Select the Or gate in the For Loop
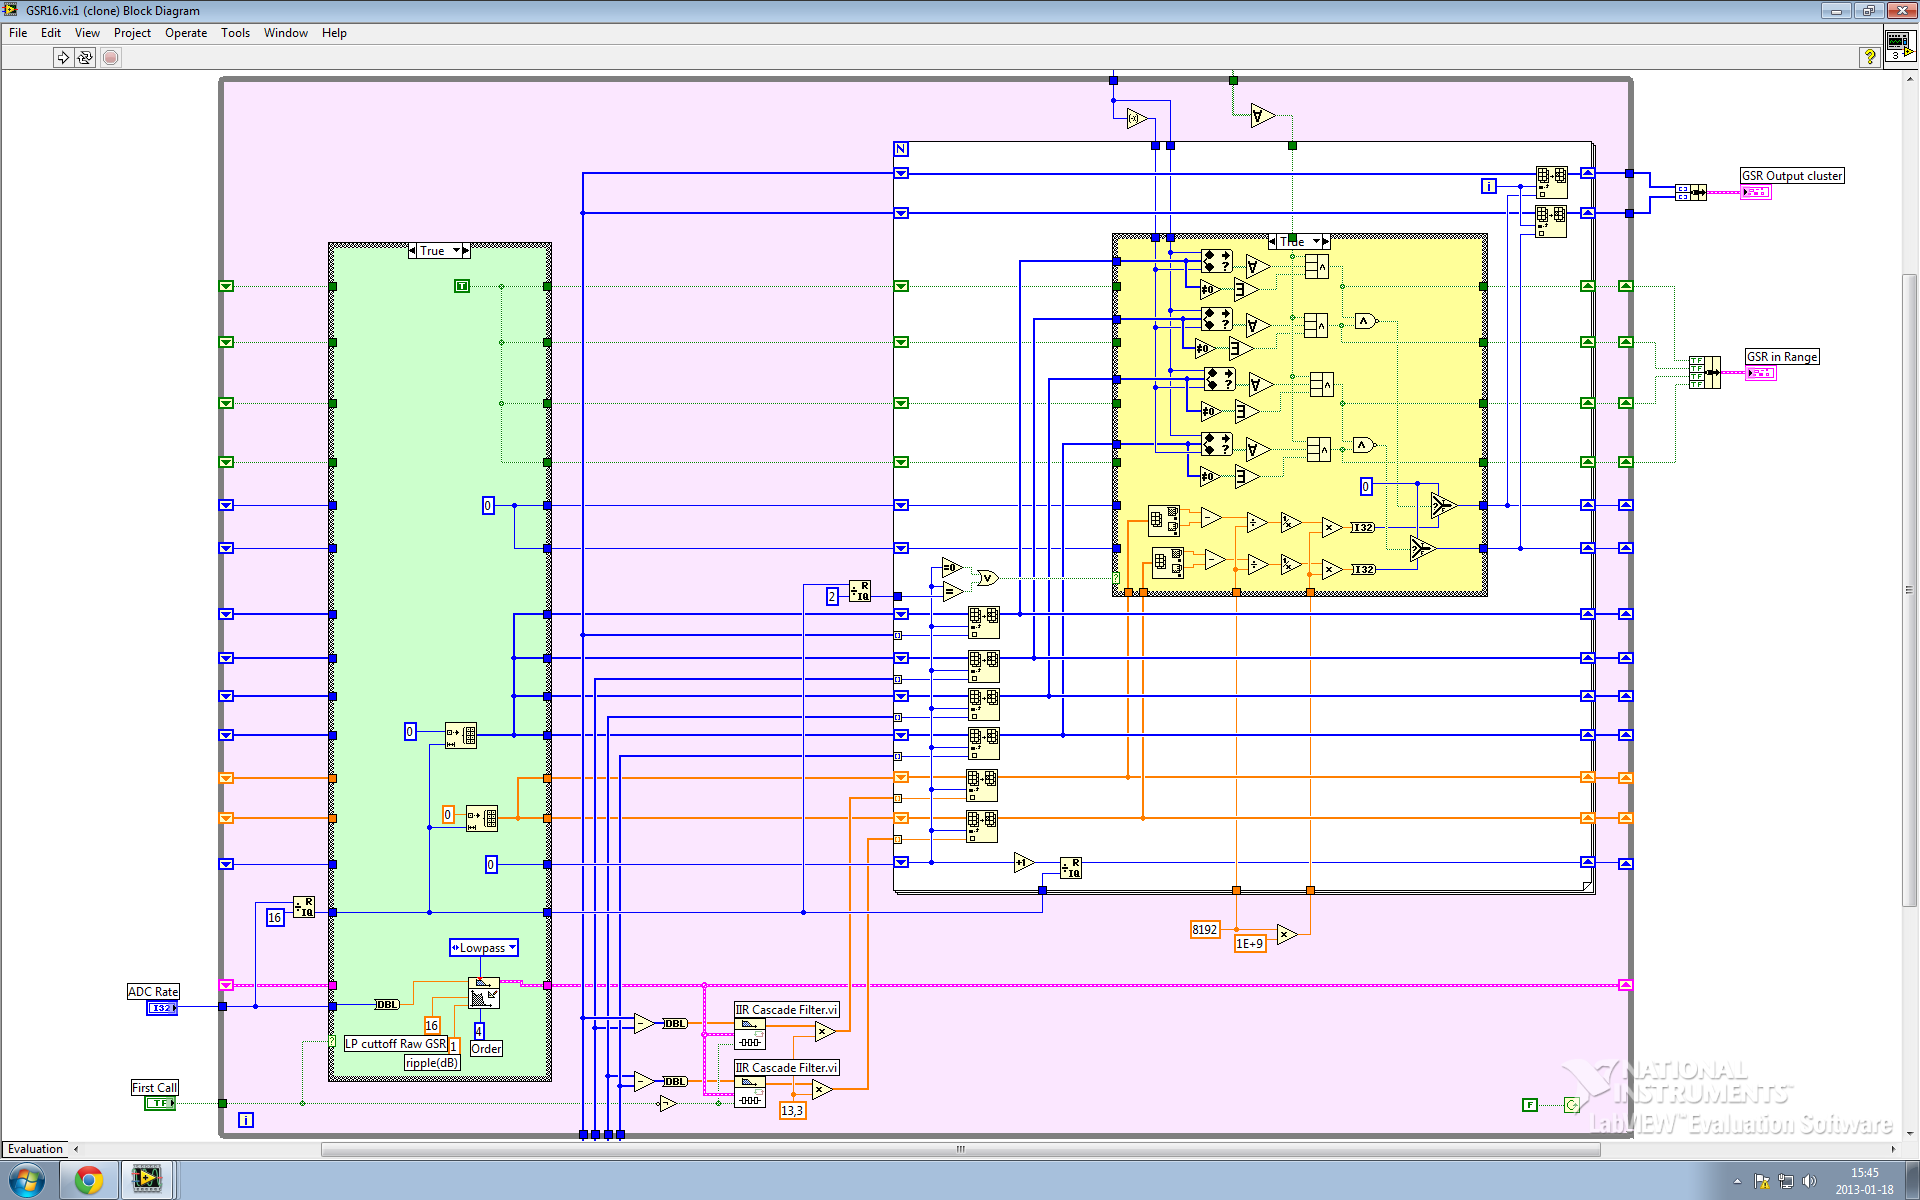Viewport: 1920px width, 1200px height. click(986, 578)
